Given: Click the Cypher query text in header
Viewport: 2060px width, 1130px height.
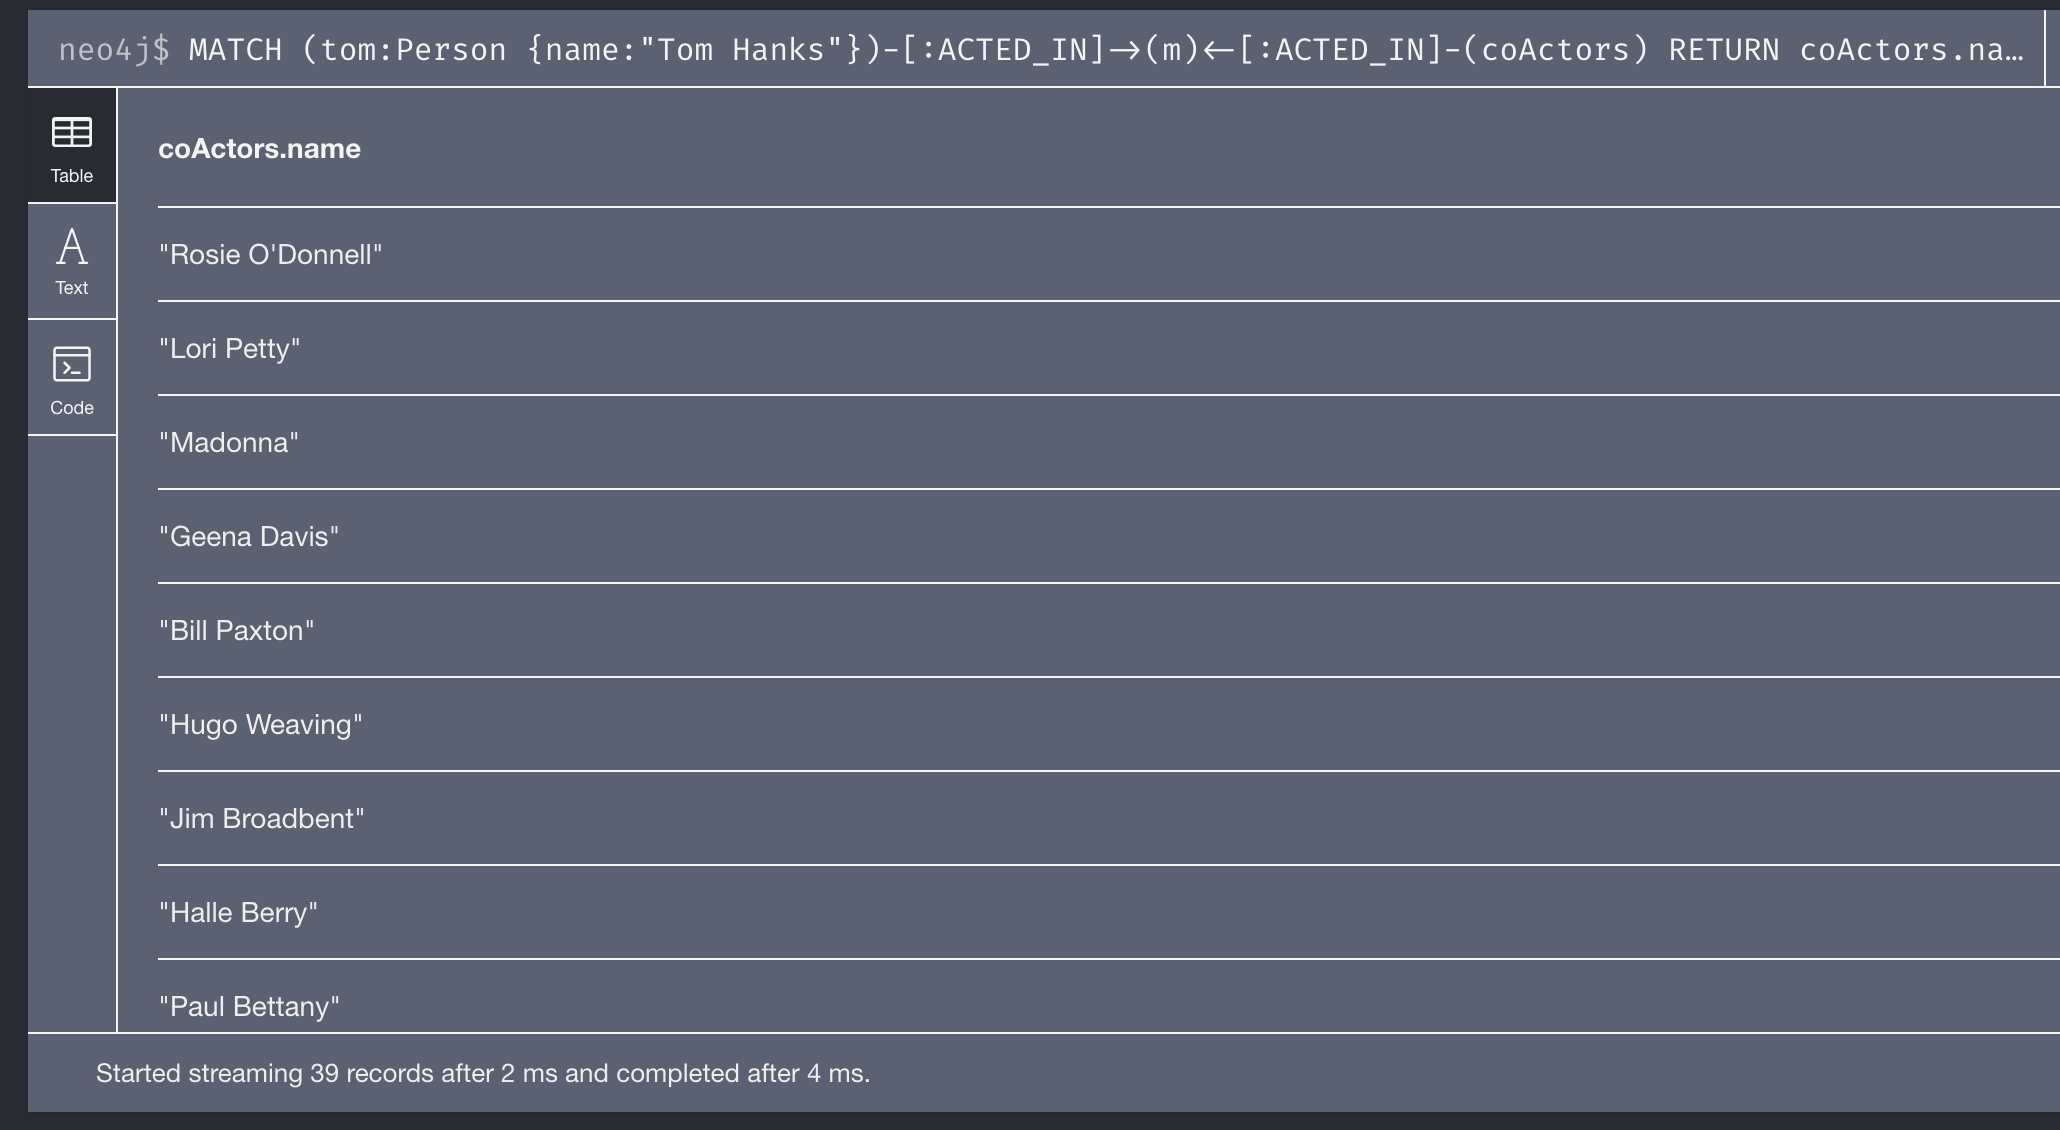Looking at the screenshot, I should pyautogui.click(x=1106, y=50).
